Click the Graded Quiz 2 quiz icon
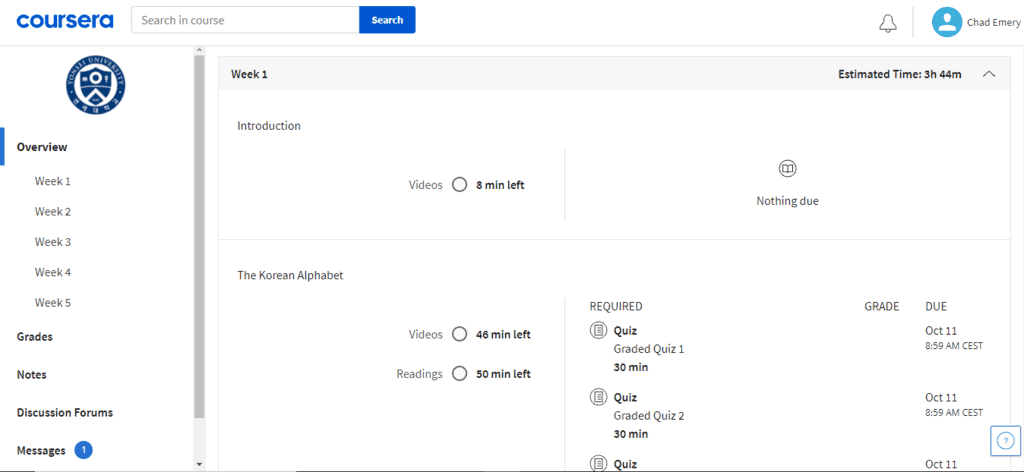The width and height of the screenshot is (1024, 472). [598, 398]
